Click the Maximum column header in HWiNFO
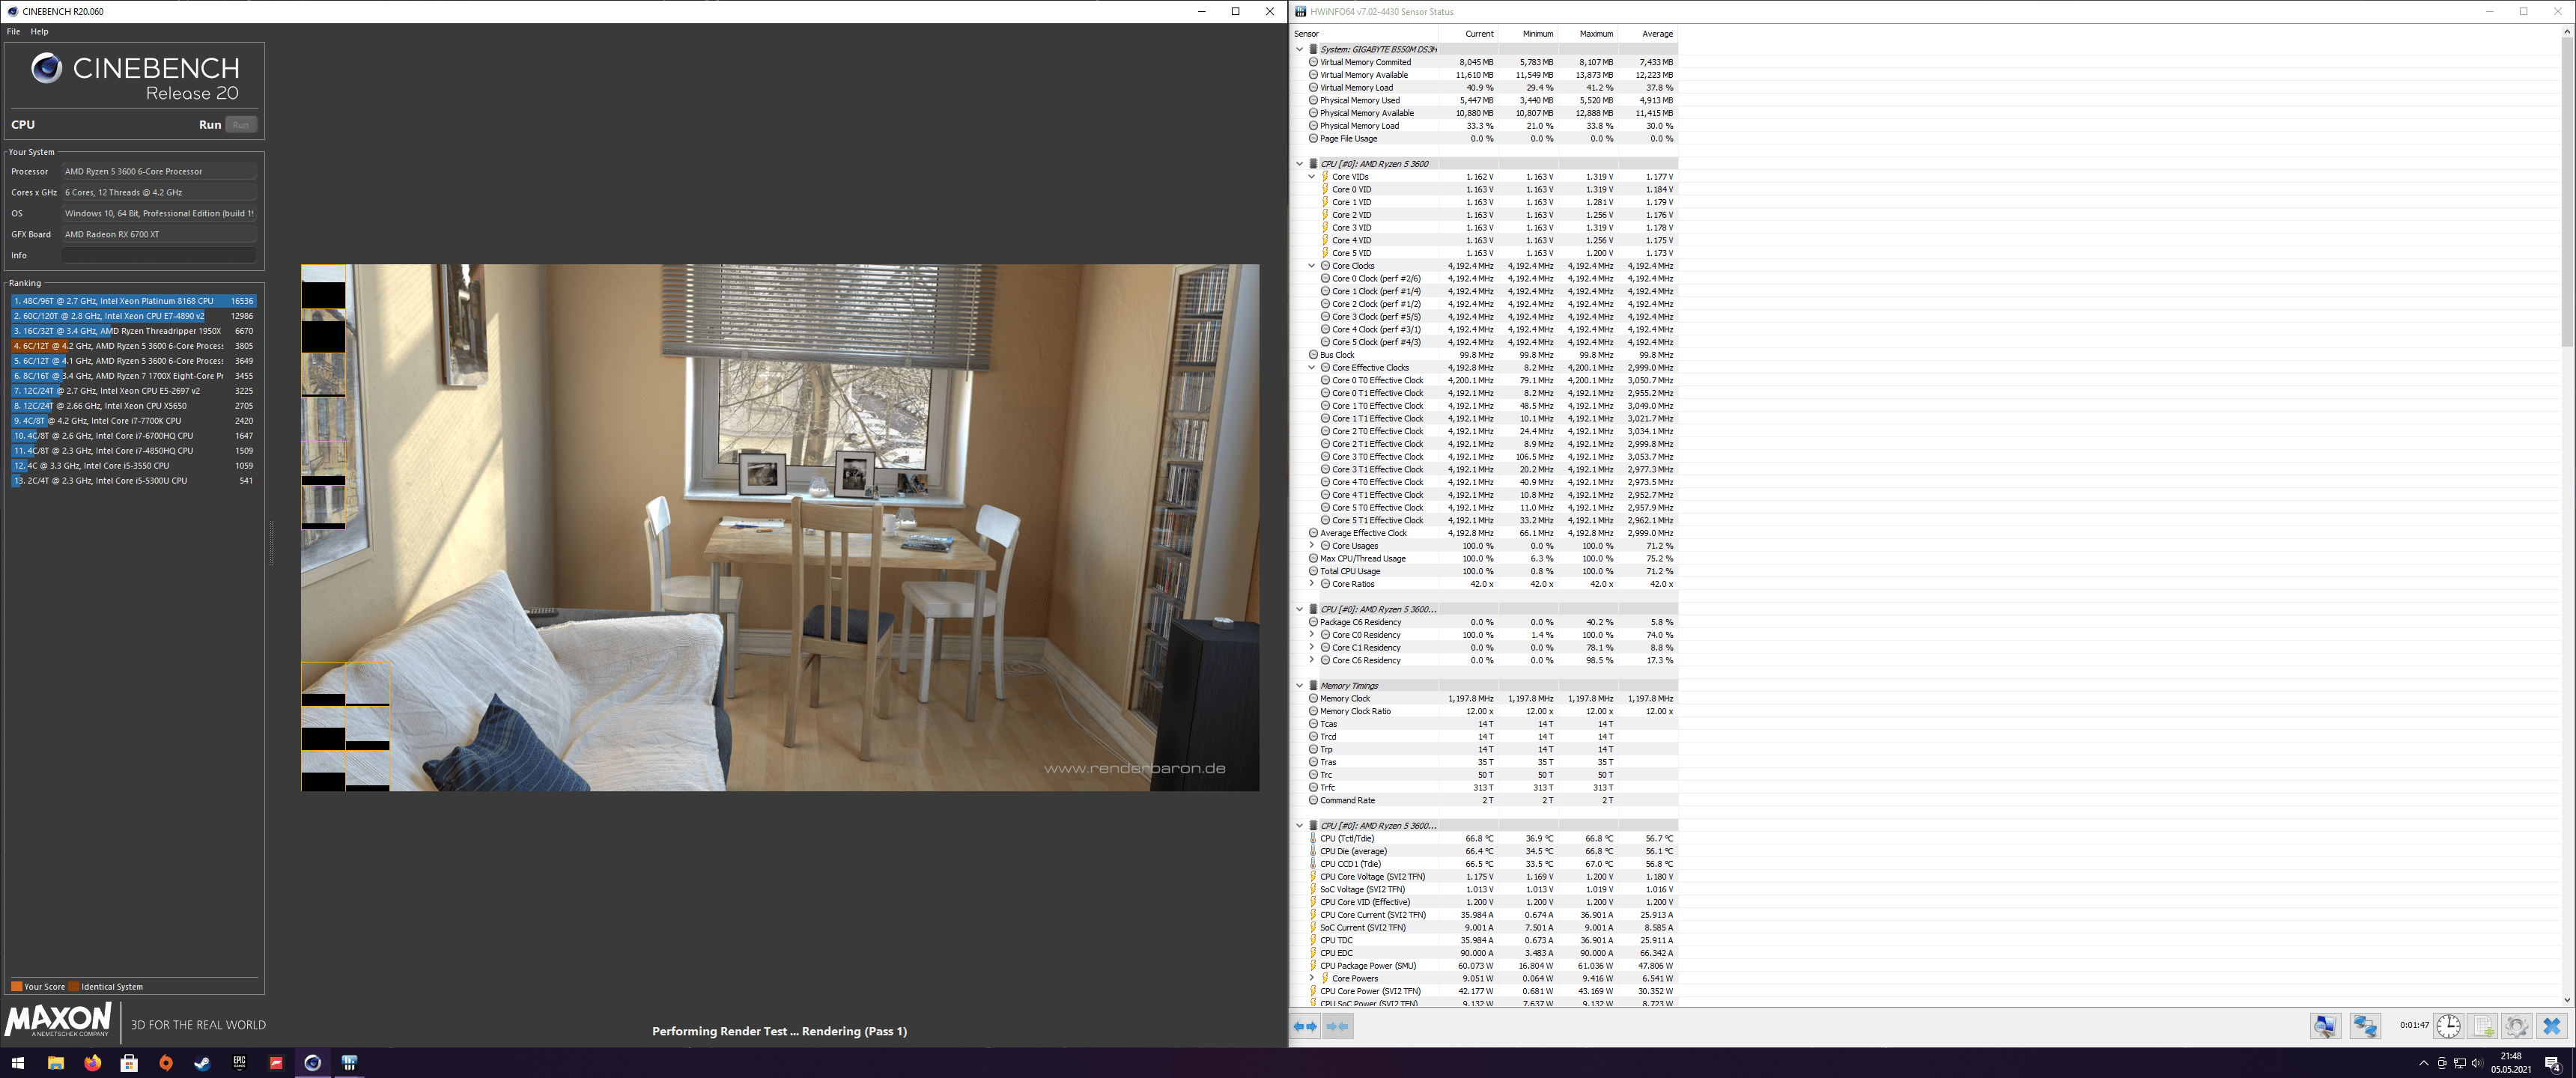 [x=1588, y=34]
